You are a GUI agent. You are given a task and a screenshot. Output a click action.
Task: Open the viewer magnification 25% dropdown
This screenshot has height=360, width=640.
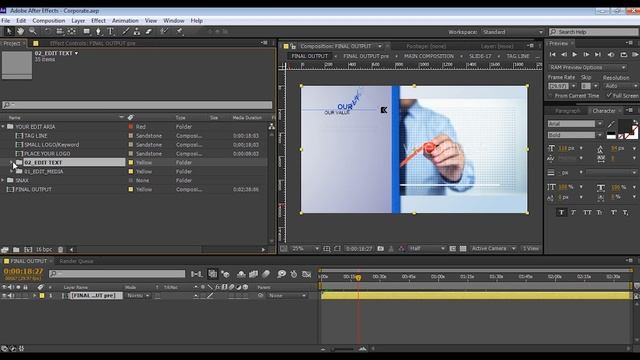coord(305,248)
